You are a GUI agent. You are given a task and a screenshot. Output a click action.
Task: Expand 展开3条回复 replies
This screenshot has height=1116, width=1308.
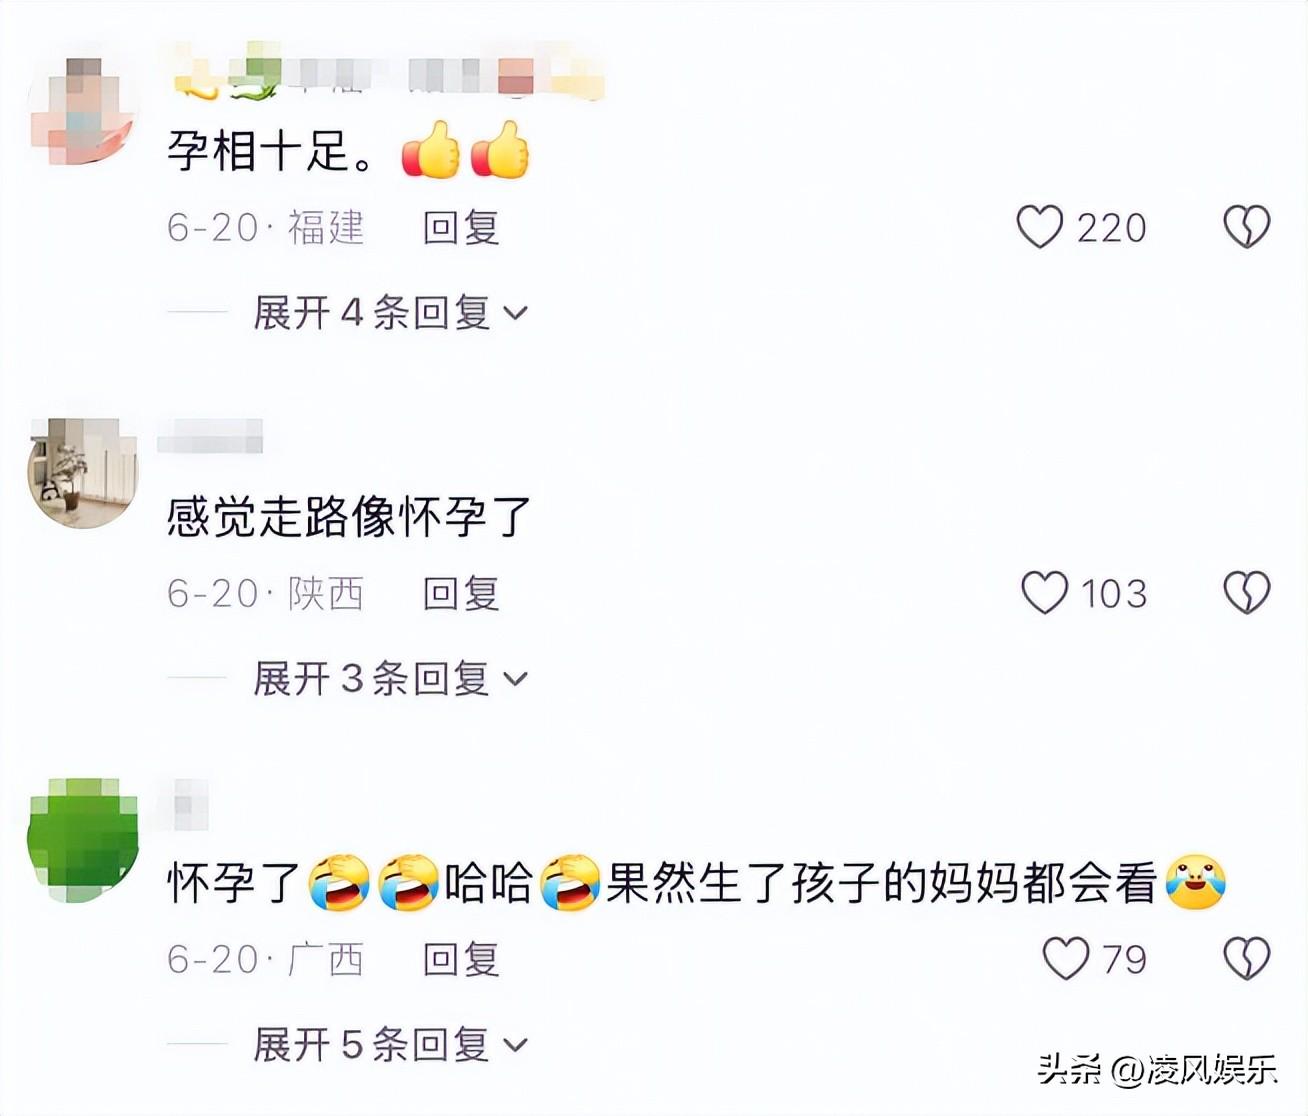[x=390, y=679]
